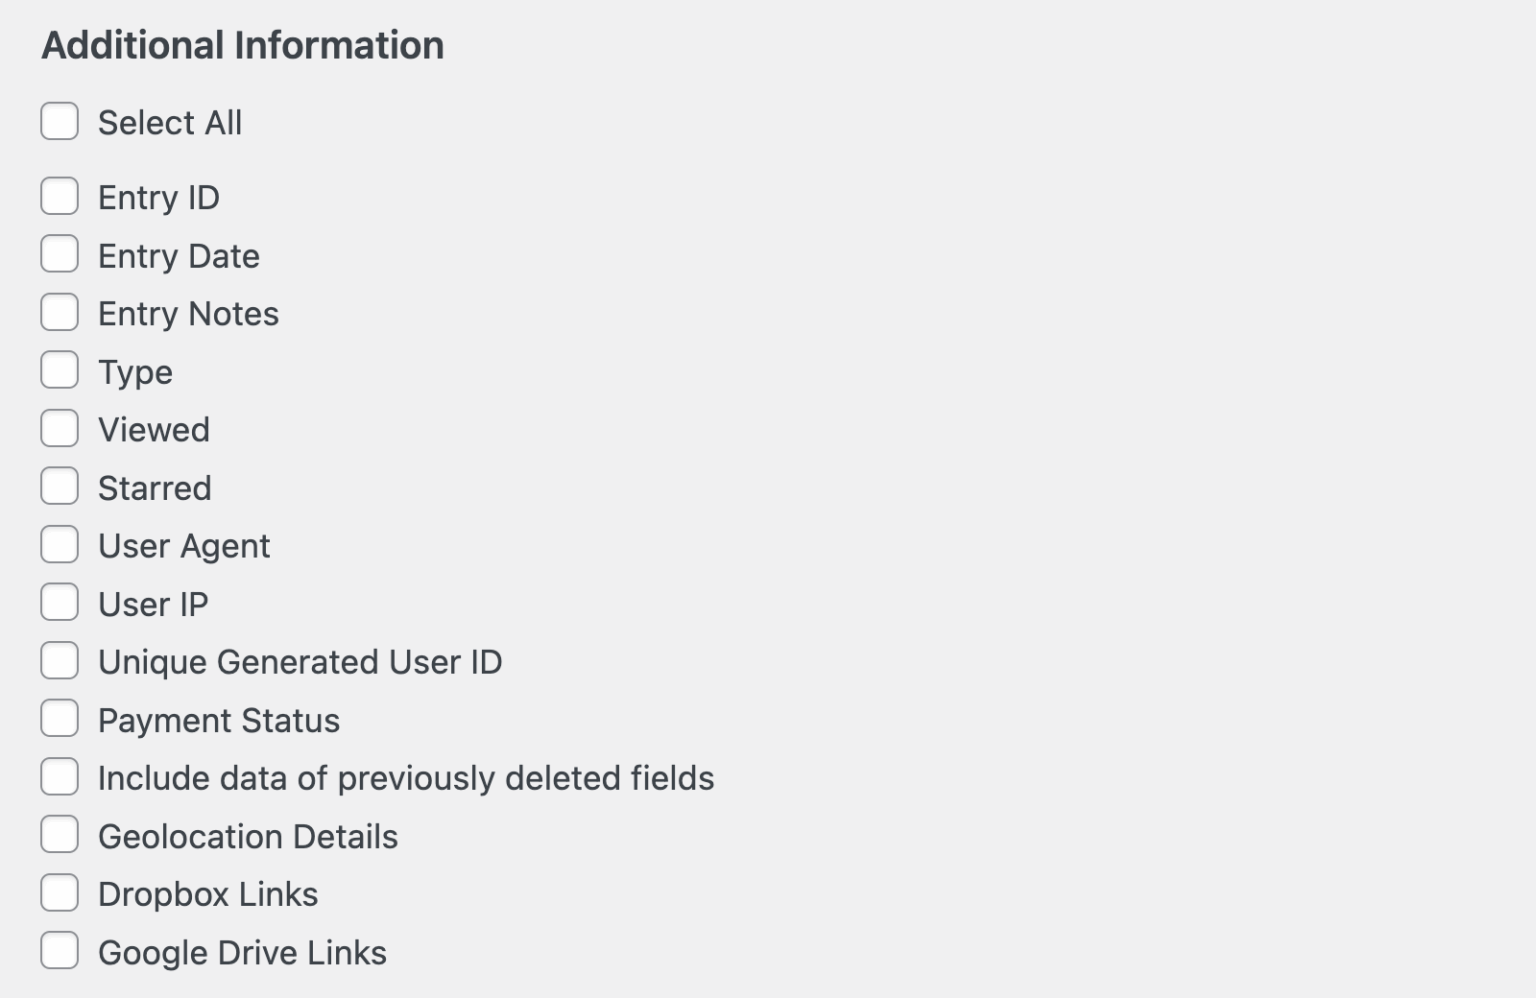
Task: Tick the Google Drive Links checkbox
Action: tap(59, 950)
